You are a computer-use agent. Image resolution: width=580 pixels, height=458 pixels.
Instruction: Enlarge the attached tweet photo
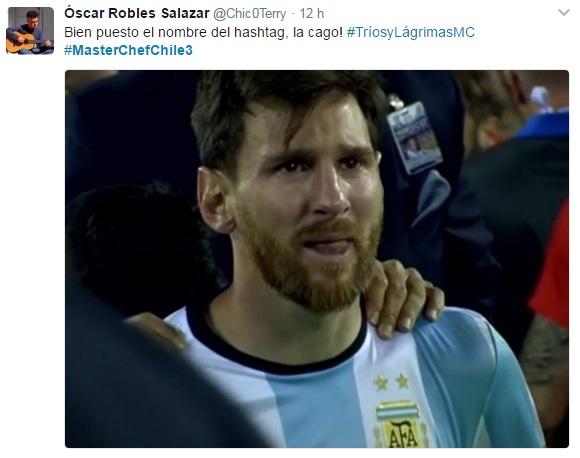click(x=317, y=259)
